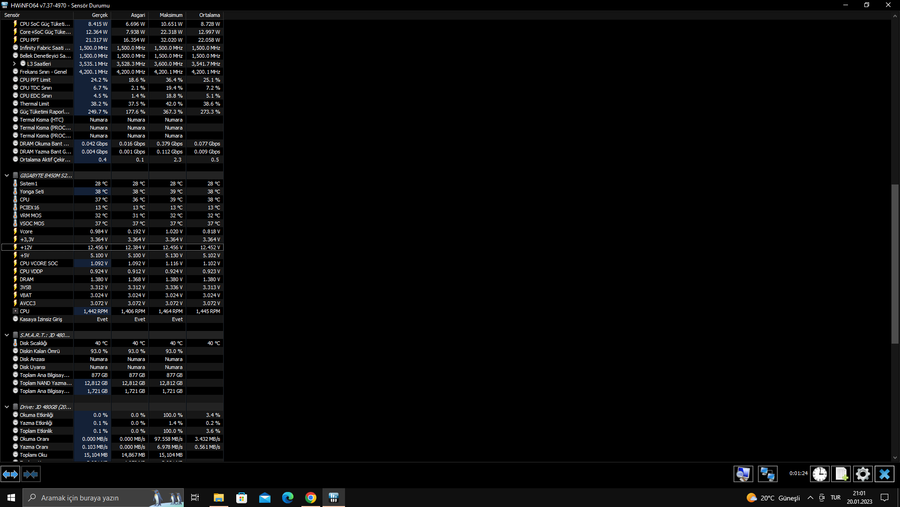Click the Gerçek column header
The height and width of the screenshot is (507, 900).
pyautogui.click(x=92, y=15)
